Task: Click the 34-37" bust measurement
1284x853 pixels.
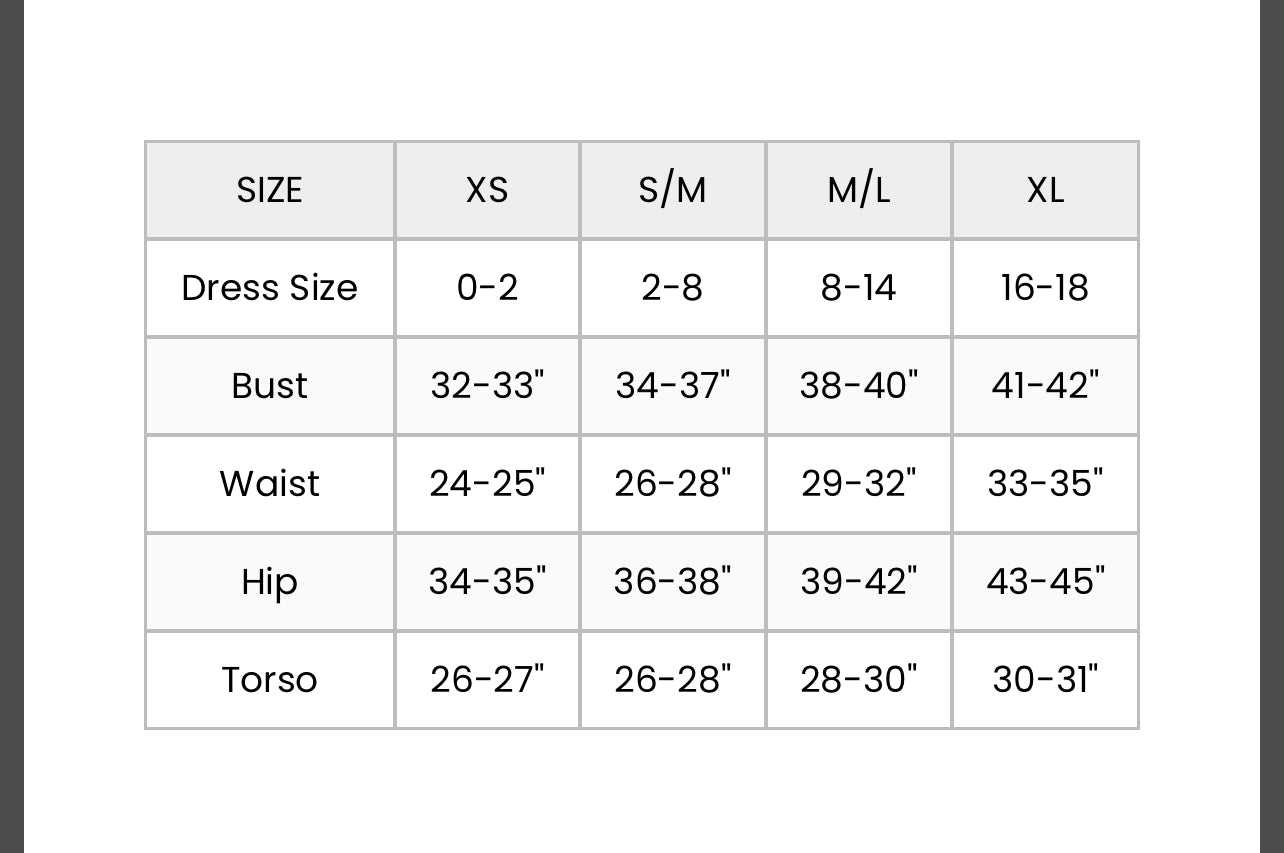Action: (x=672, y=386)
